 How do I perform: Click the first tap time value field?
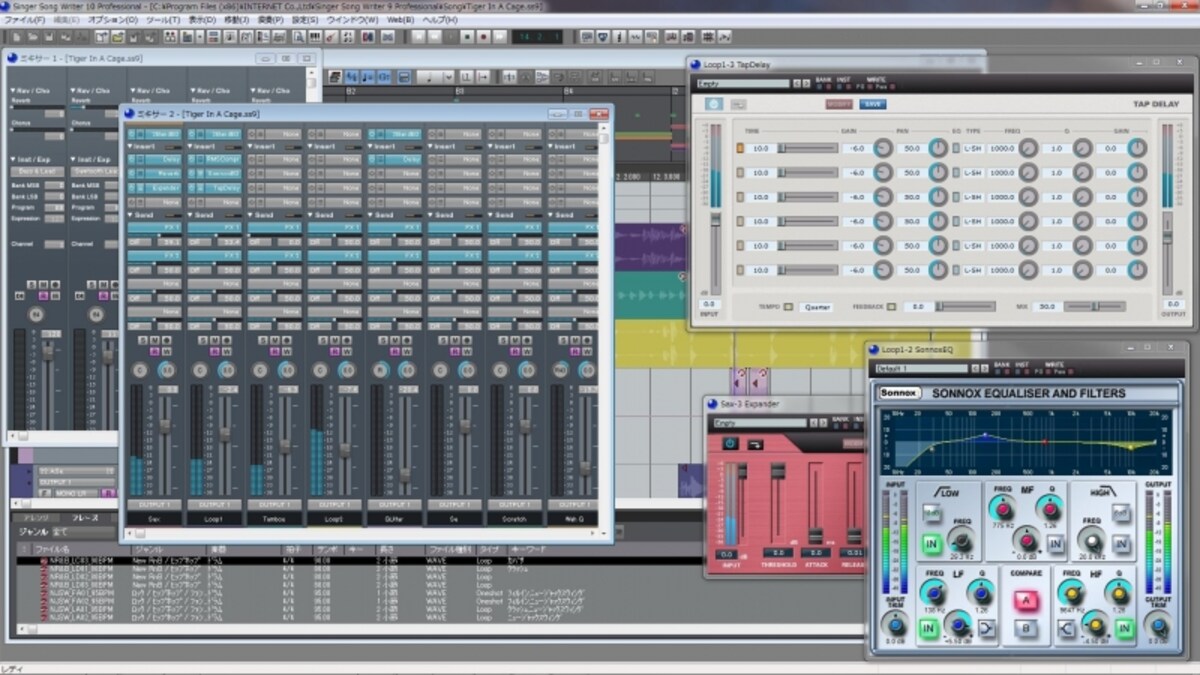pos(761,148)
